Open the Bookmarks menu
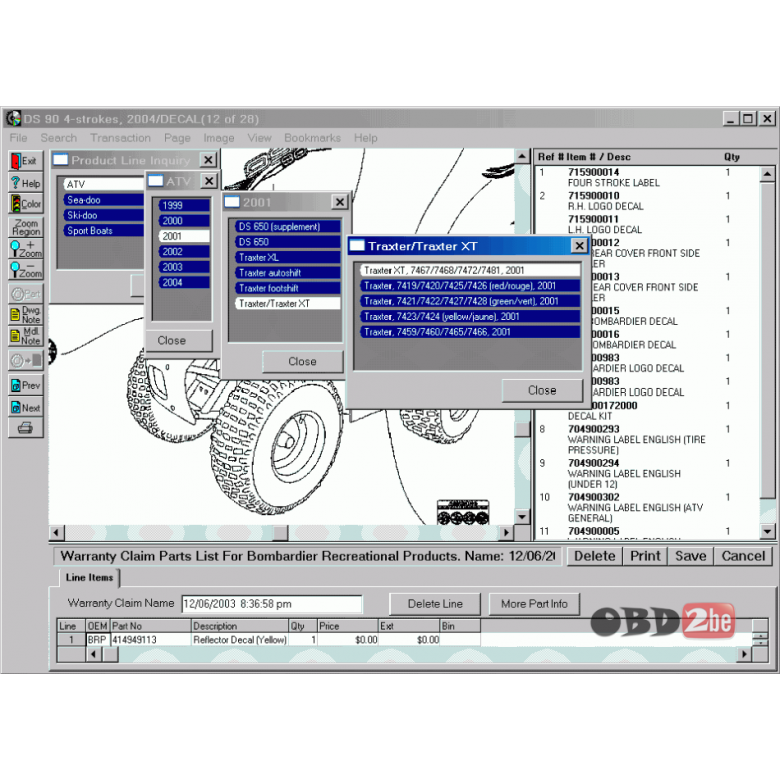The height and width of the screenshot is (780, 780). [x=312, y=138]
